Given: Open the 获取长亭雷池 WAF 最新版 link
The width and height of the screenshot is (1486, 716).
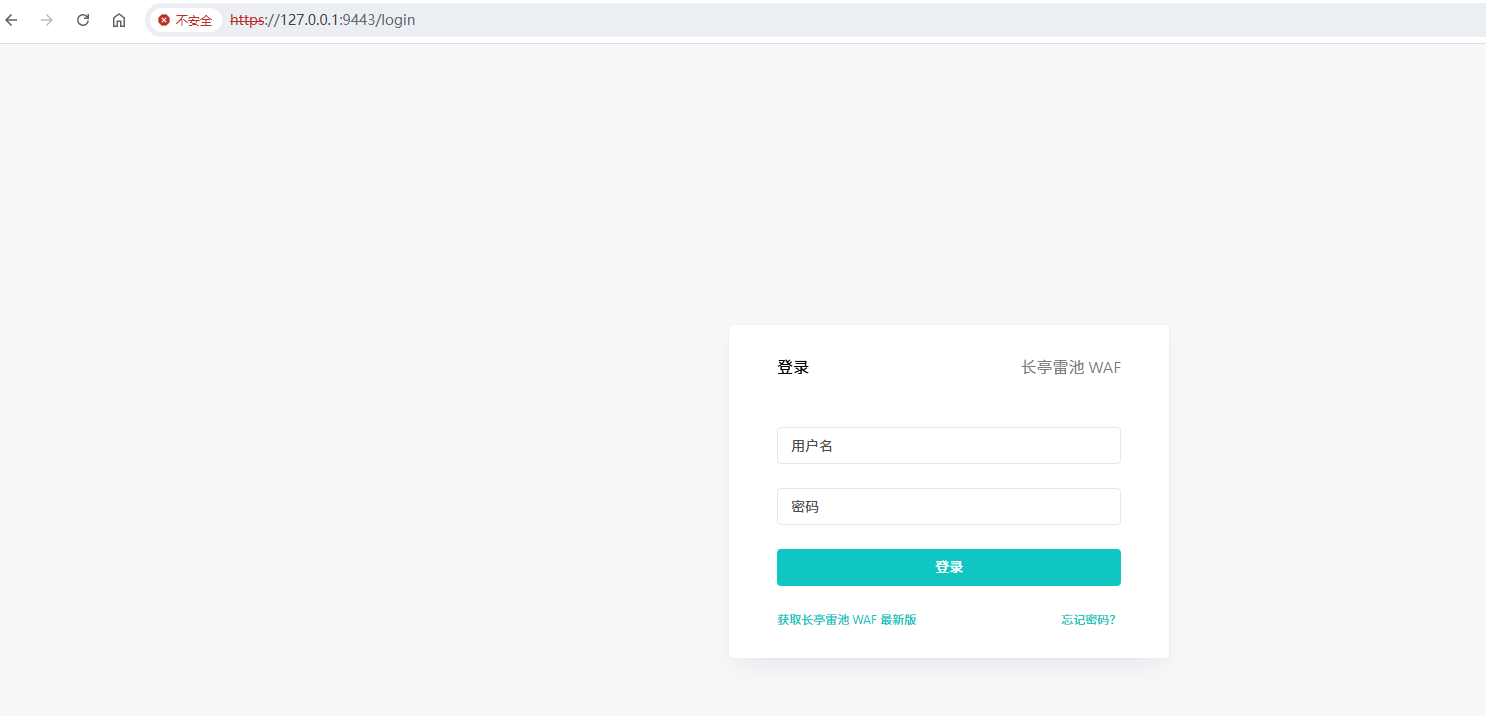Looking at the screenshot, I should coord(846,620).
